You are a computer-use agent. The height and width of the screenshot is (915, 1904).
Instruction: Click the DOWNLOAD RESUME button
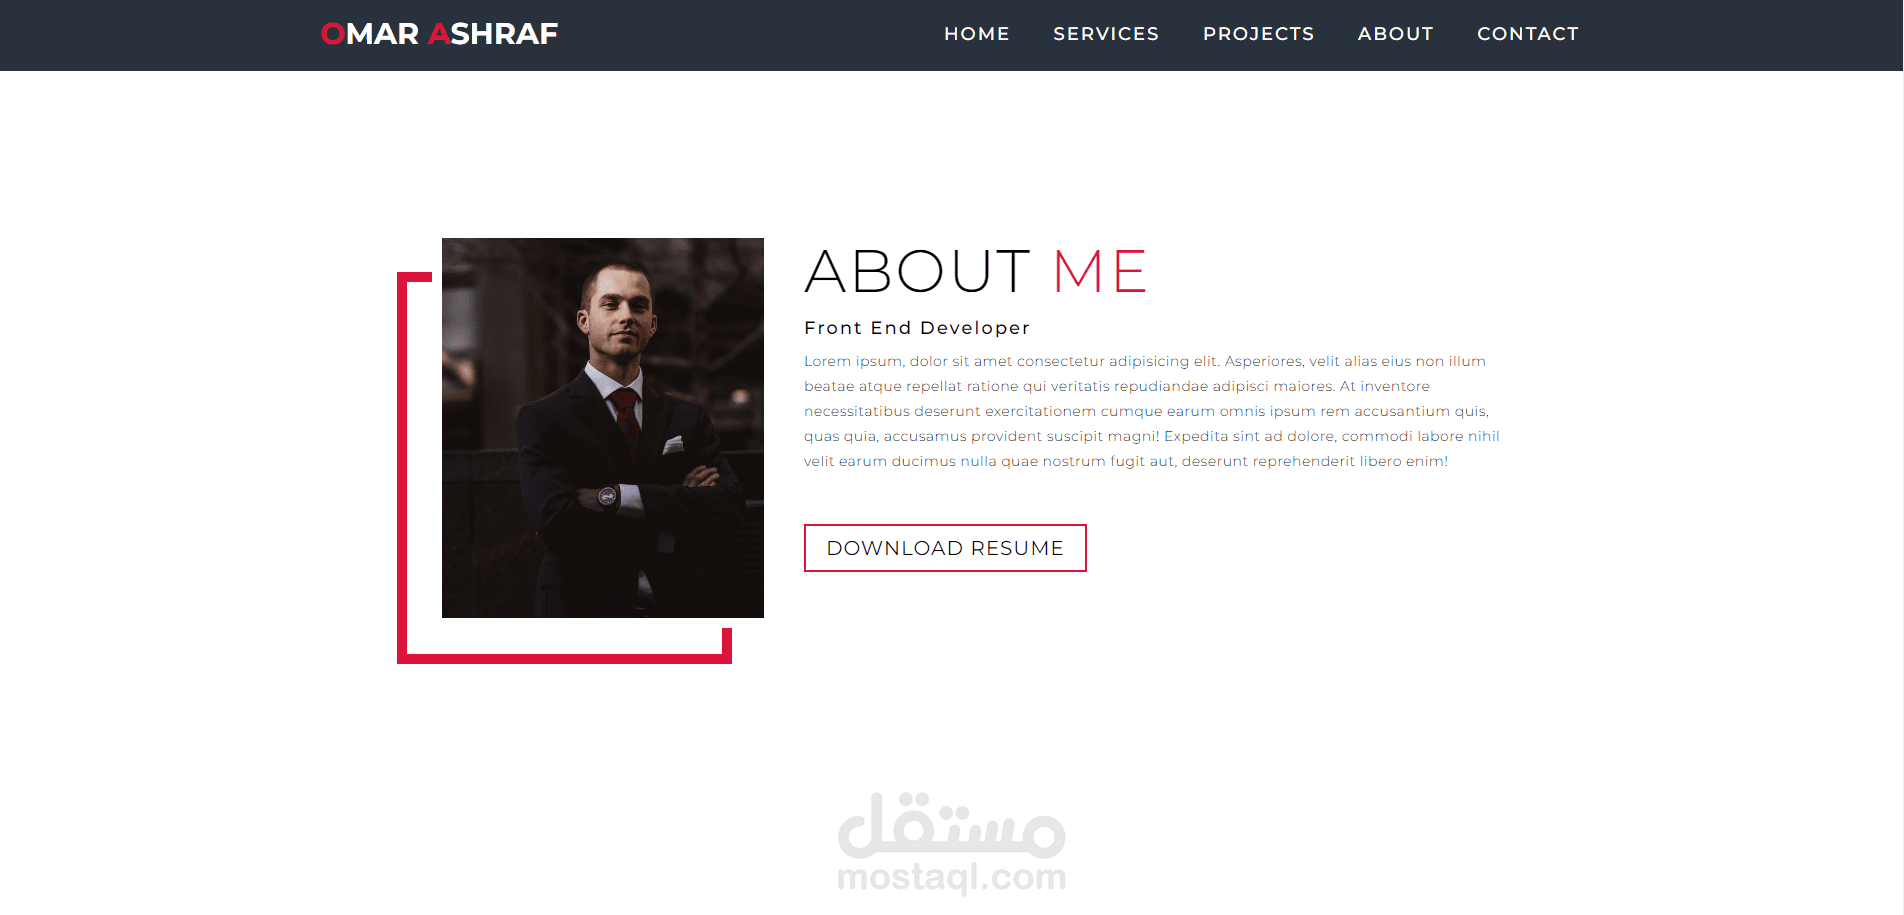945,548
